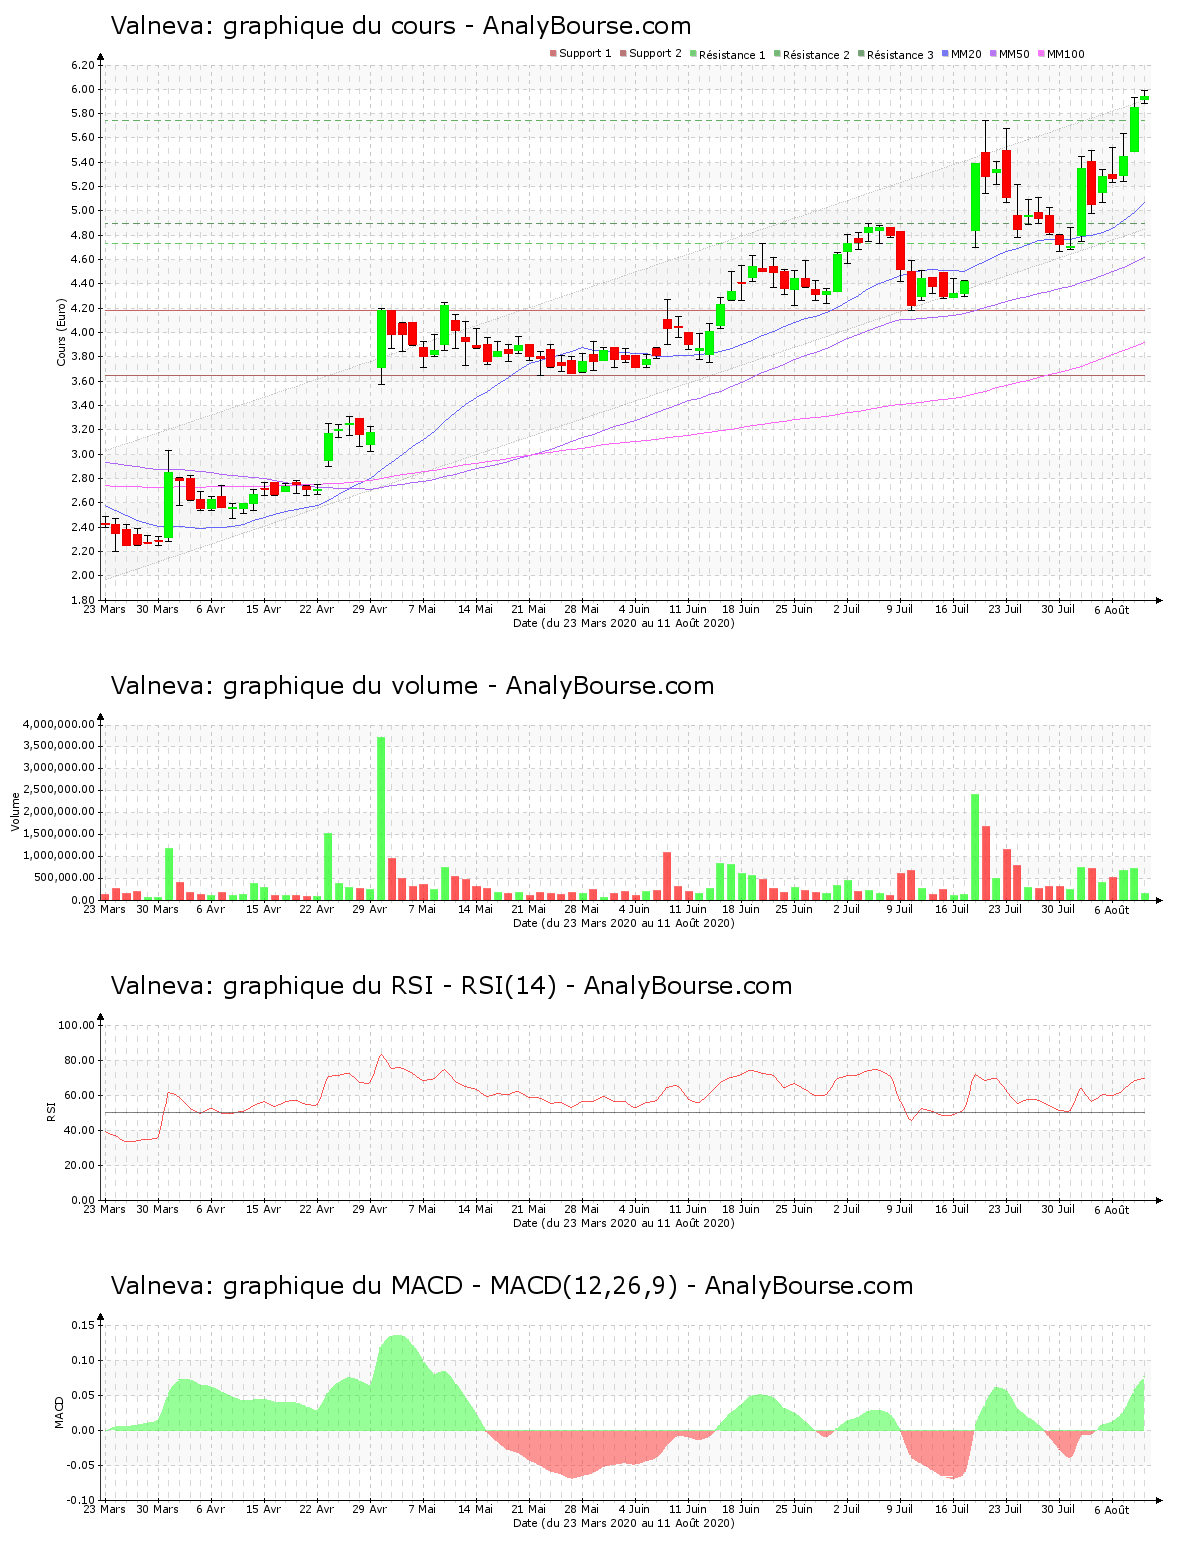Image resolution: width=1200 pixels, height=1550 pixels.
Task: Click the 'RSI' y-axis label
Action: (51, 1112)
